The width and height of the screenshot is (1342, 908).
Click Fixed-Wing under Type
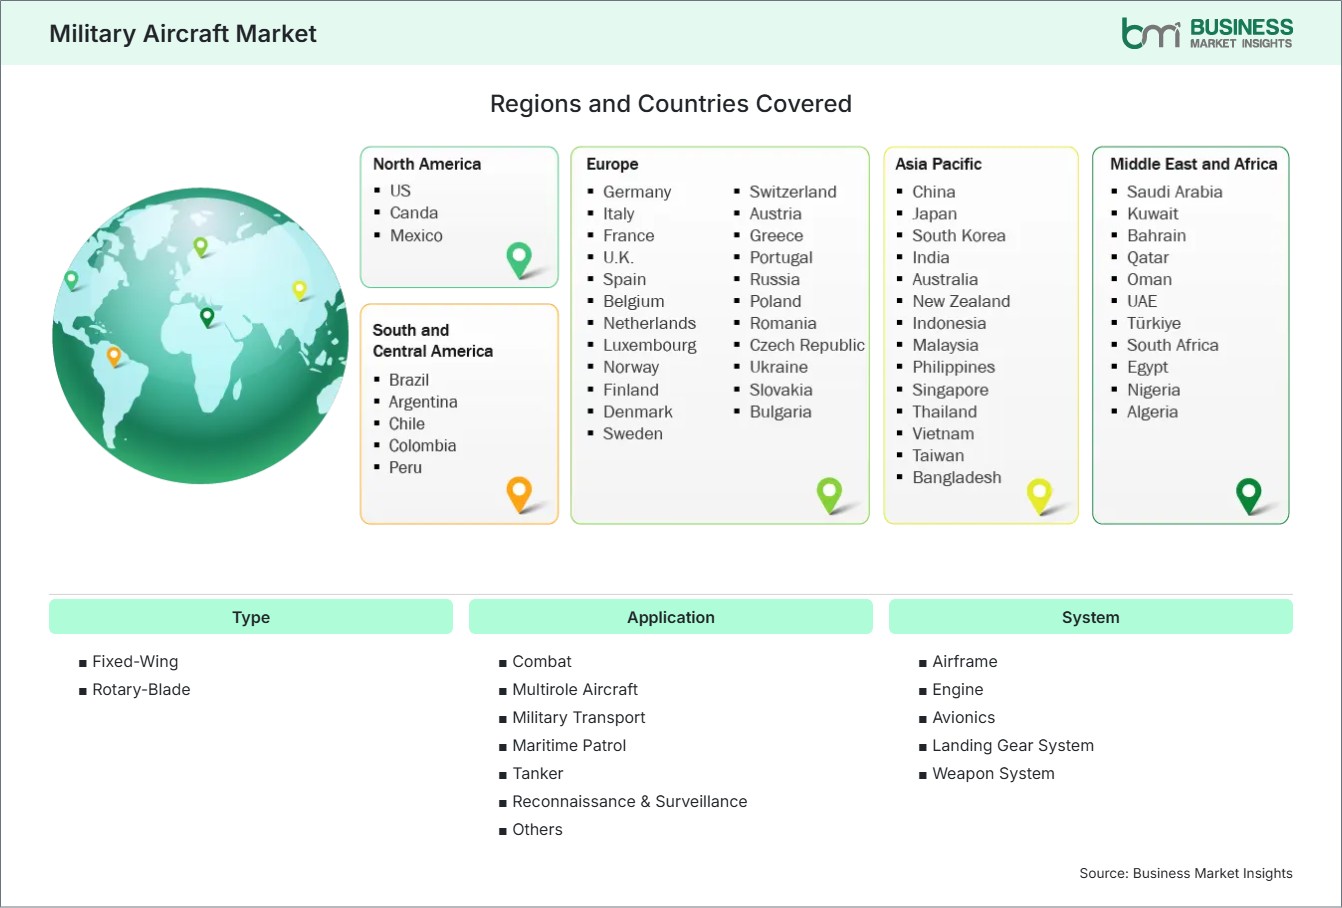[x=135, y=662]
